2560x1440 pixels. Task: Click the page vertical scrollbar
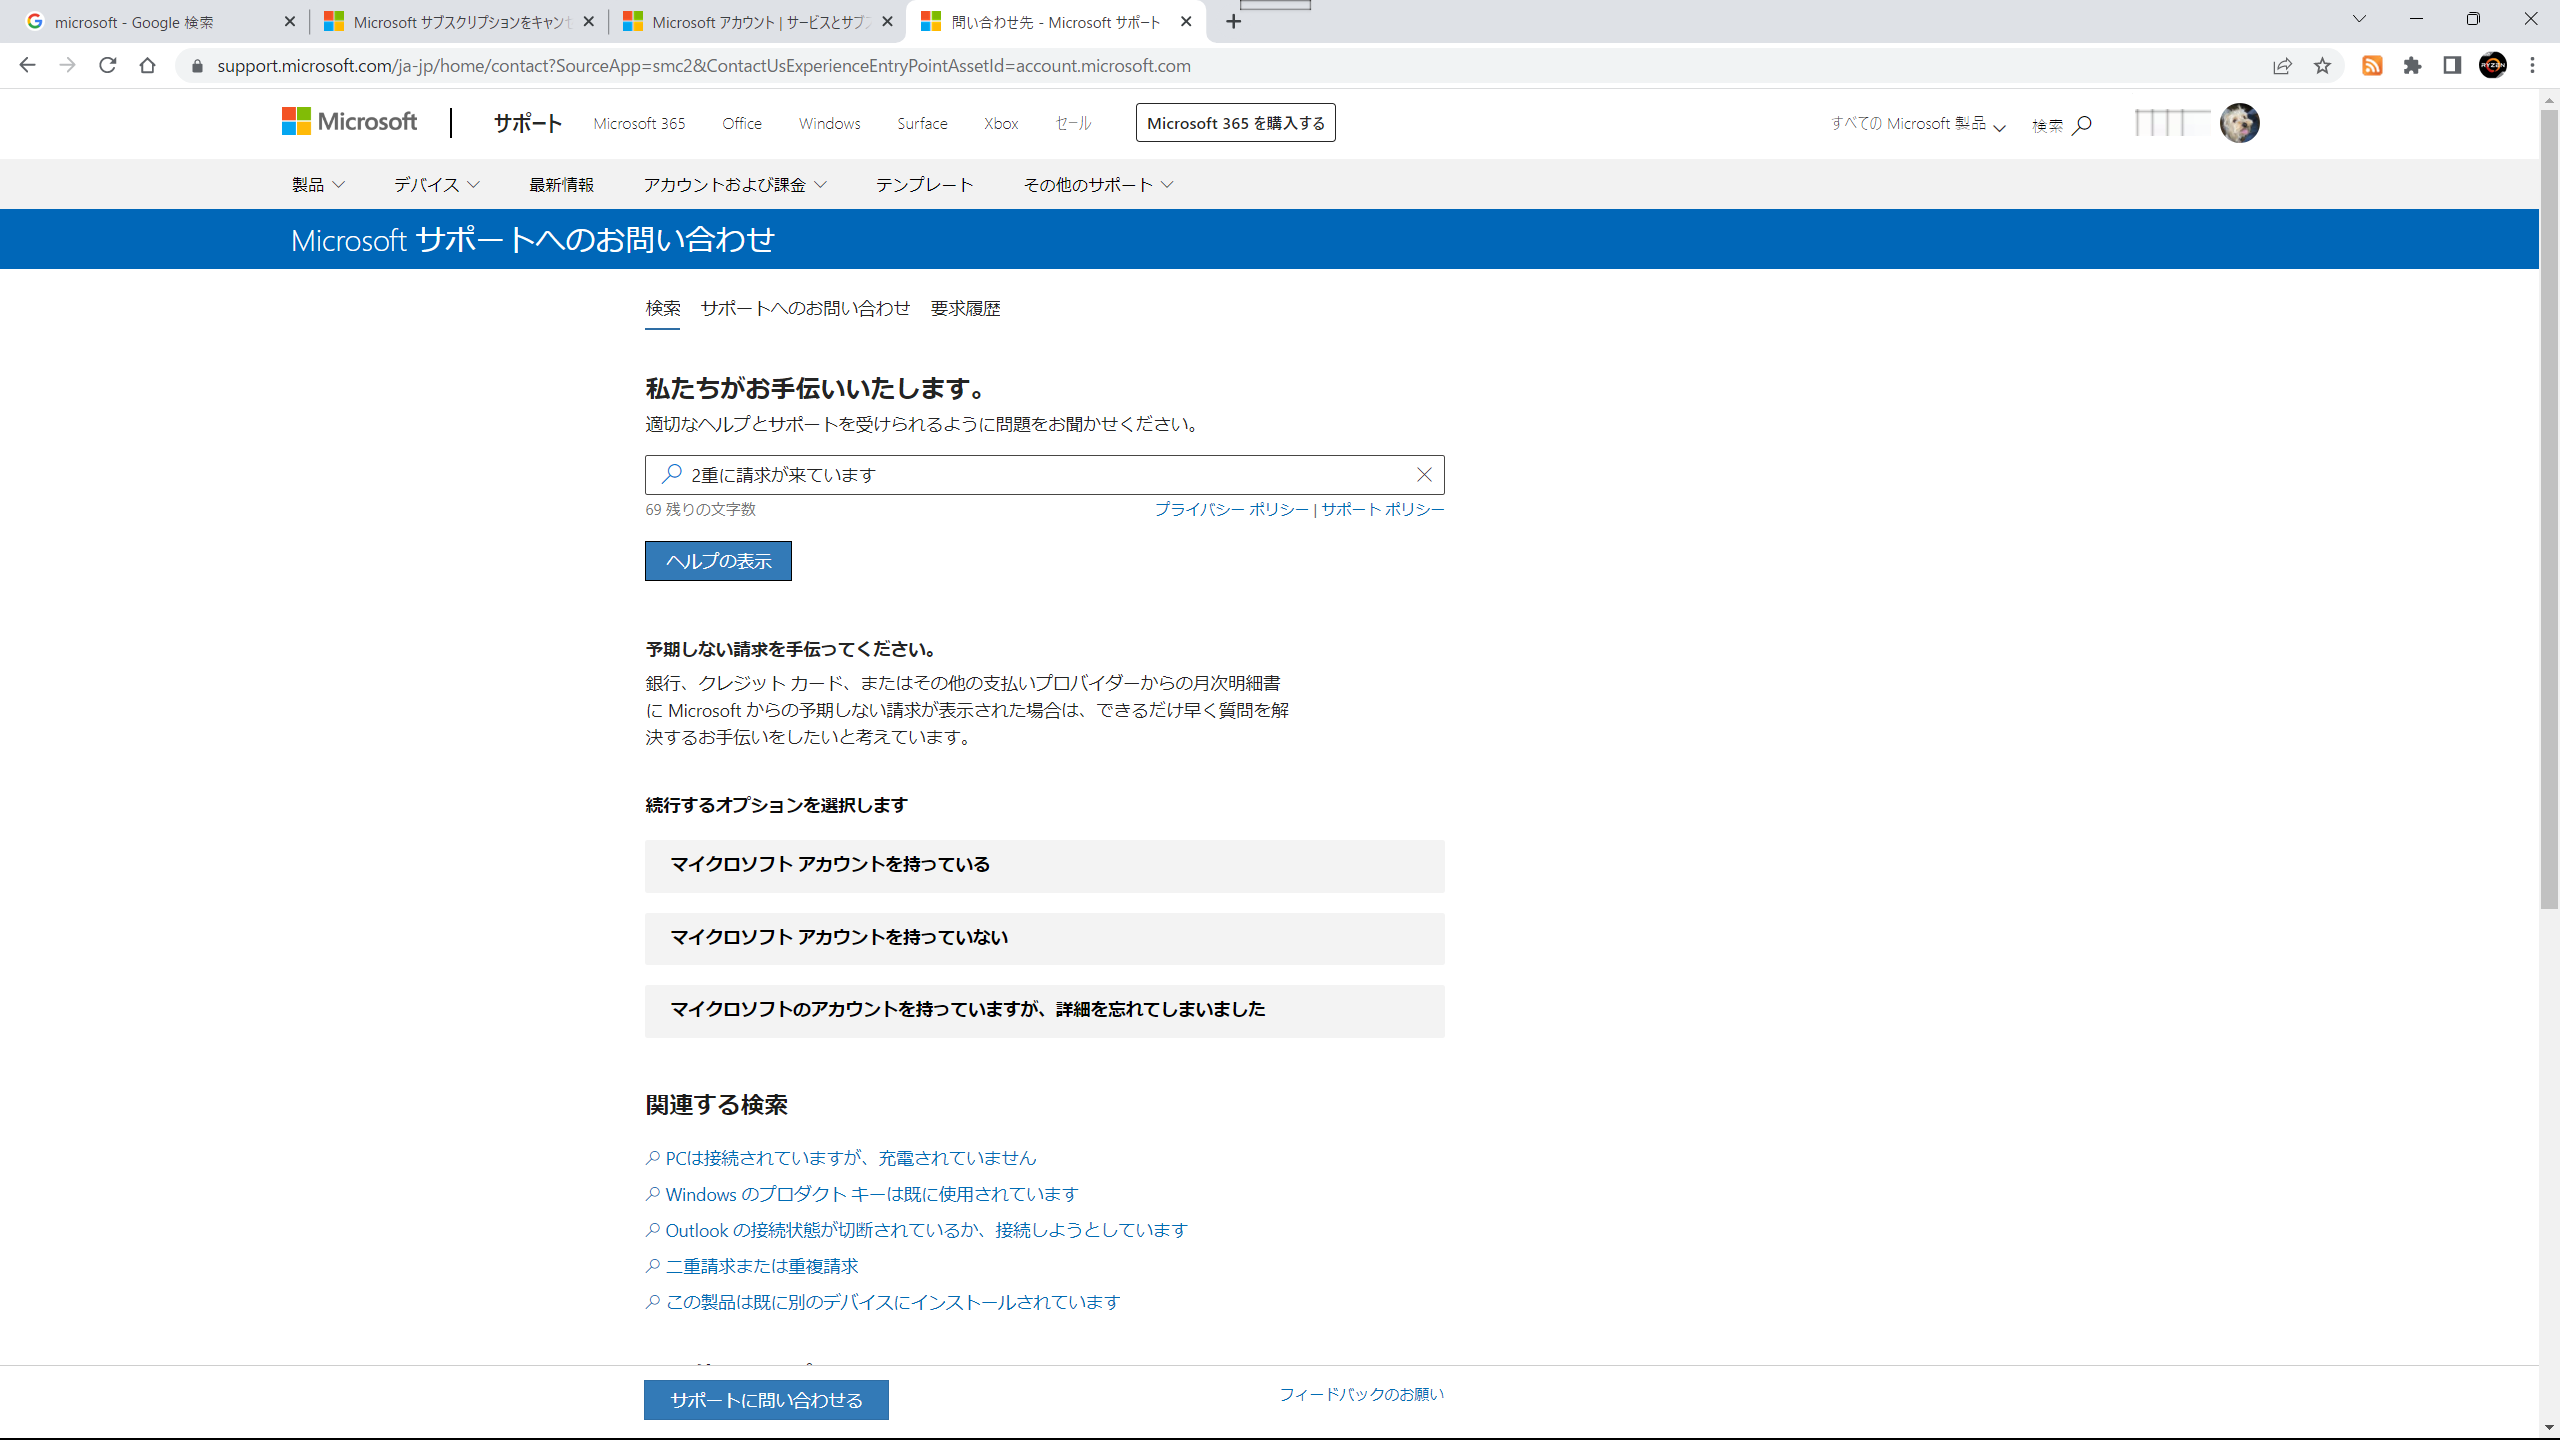pyautogui.click(x=2549, y=510)
